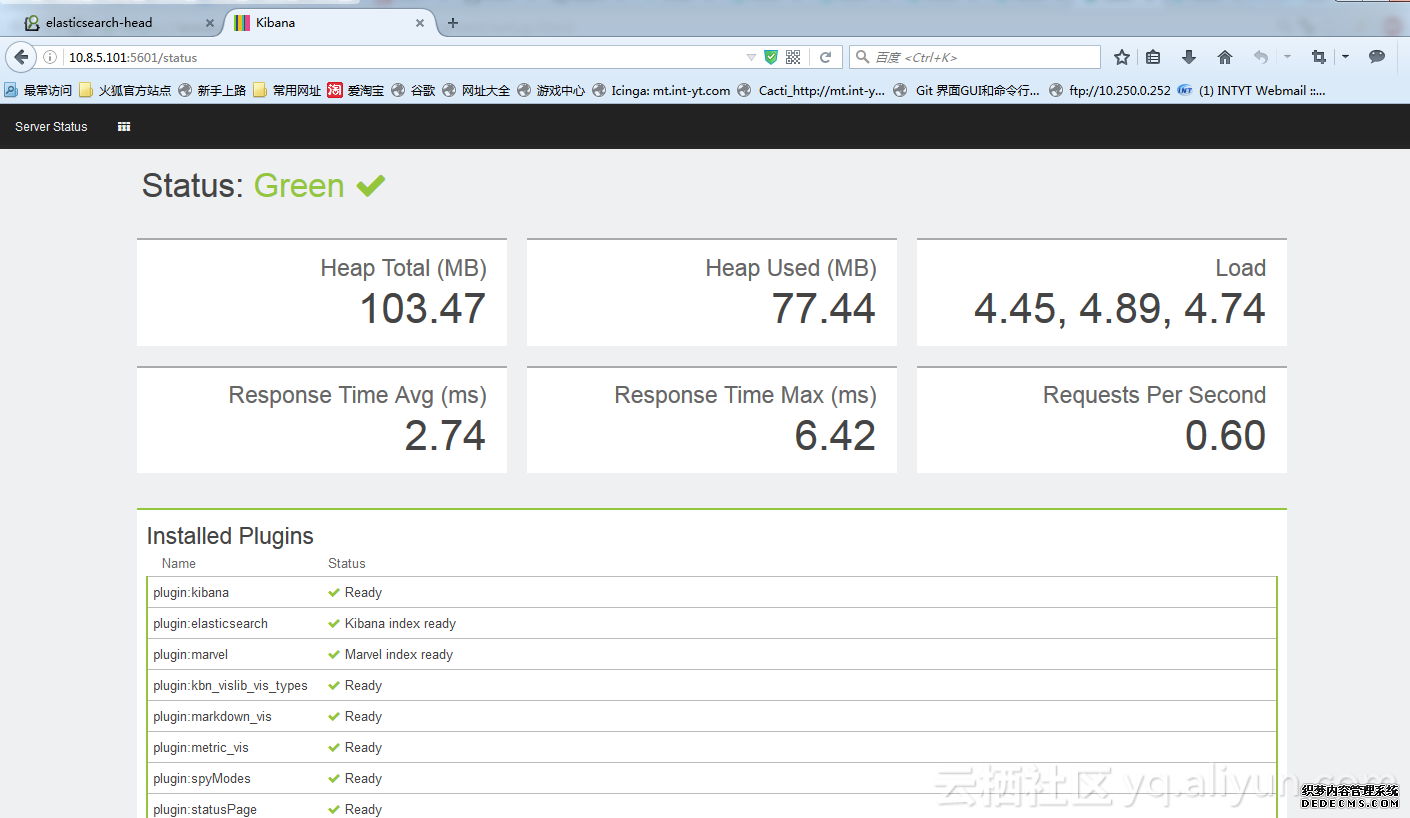Click the QR code icon in address bar
Viewport: 1410px width, 818px height.
coord(793,57)
